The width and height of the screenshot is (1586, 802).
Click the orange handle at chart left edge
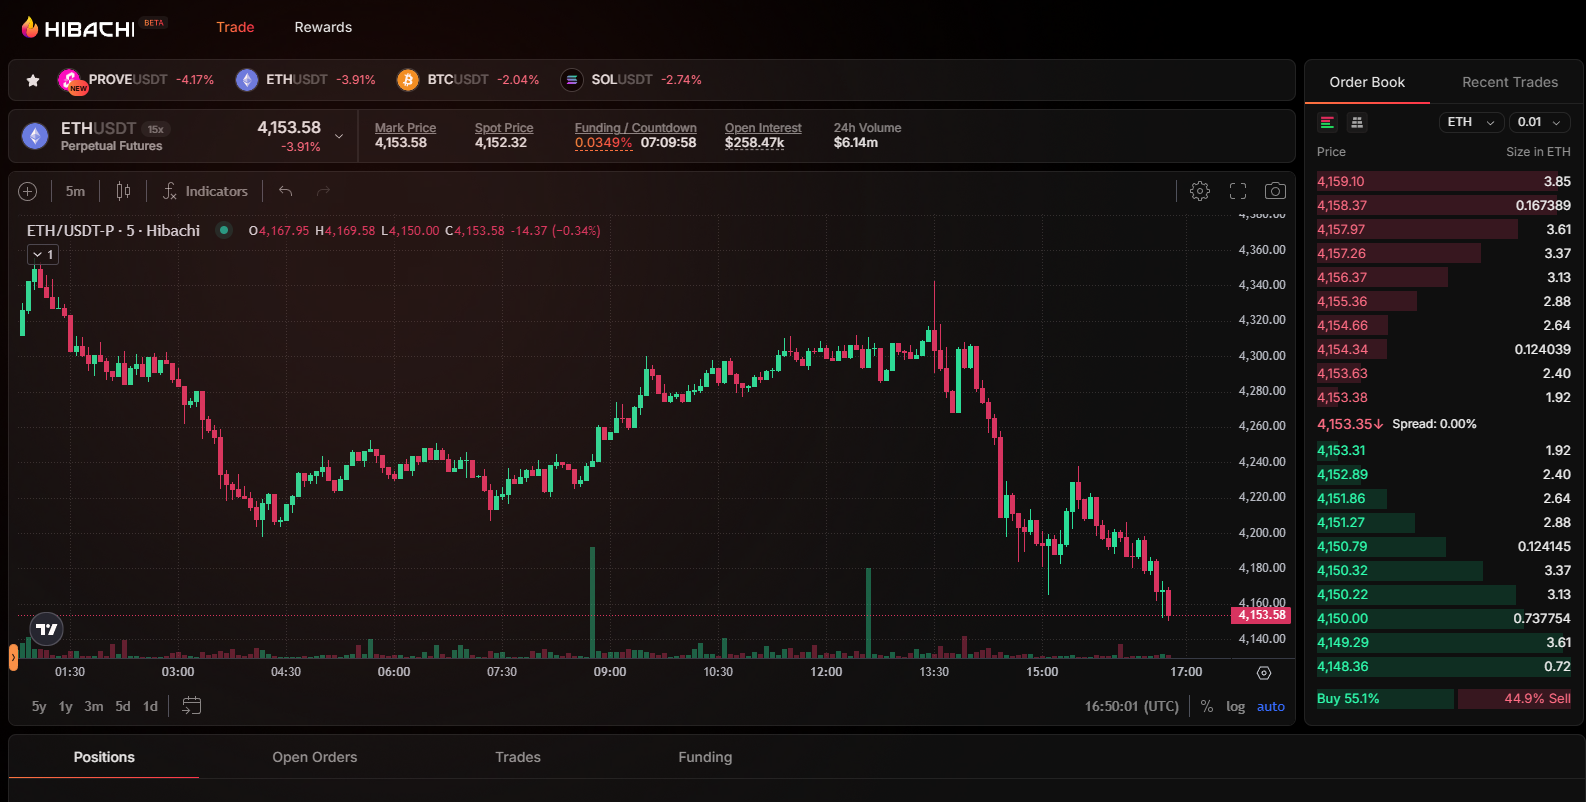pyautogui.click(x=13, y=657)
